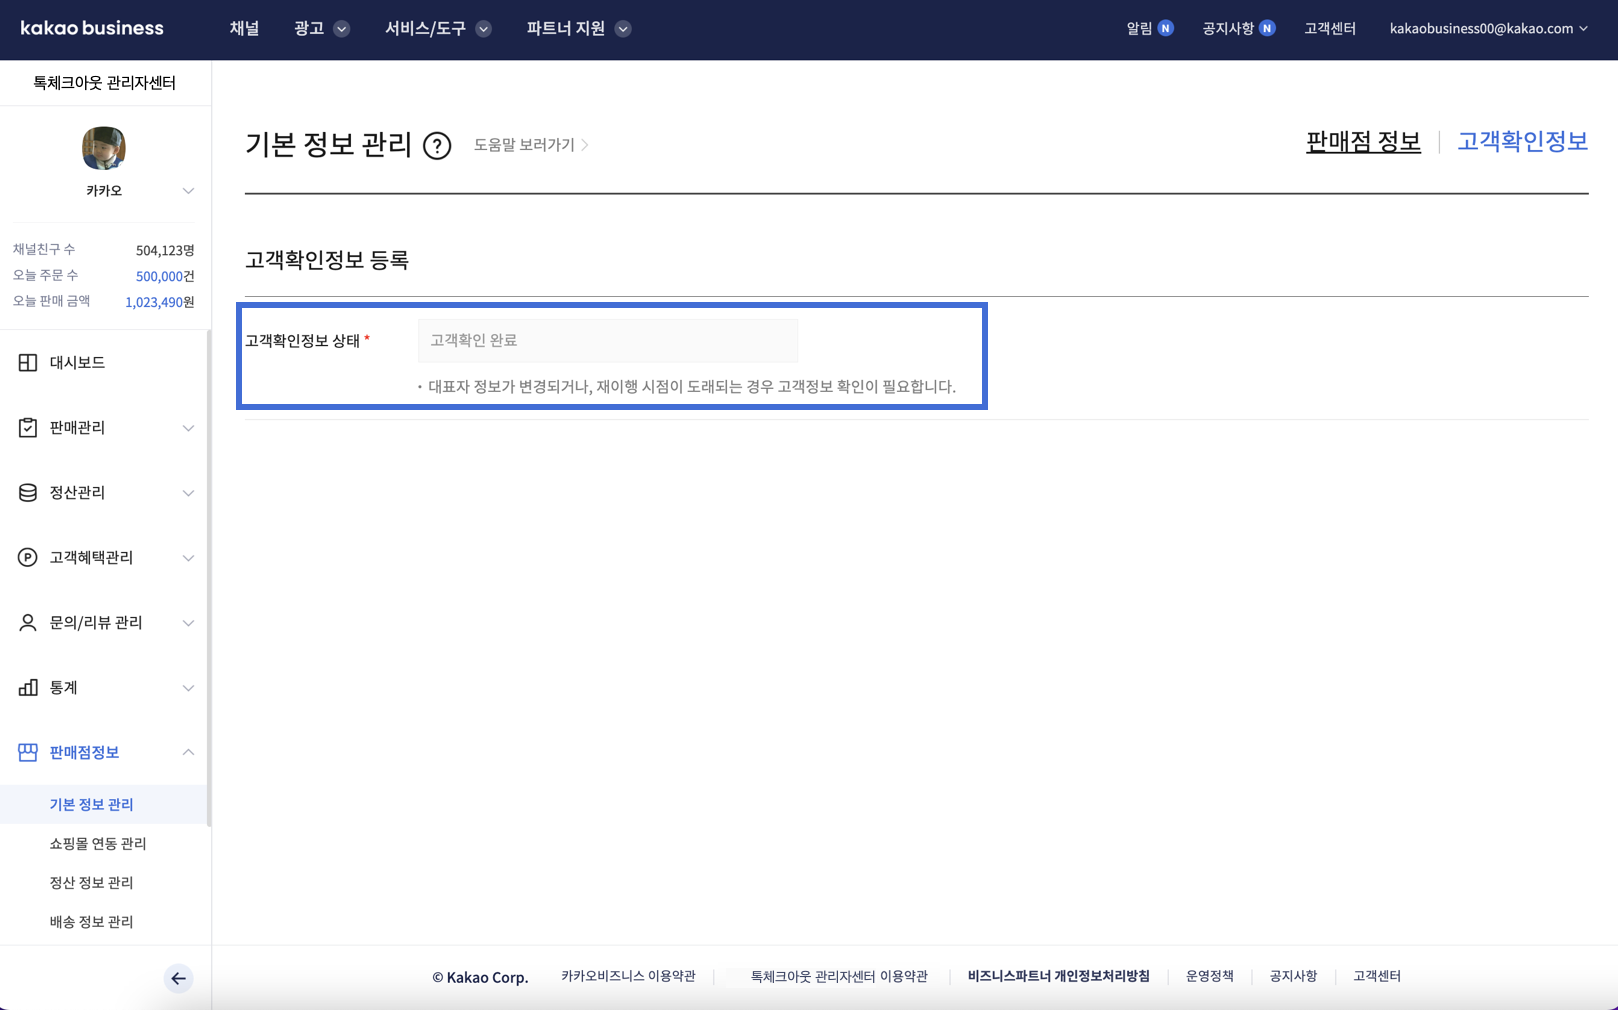This screenshot has width=1618, height=1010.
Task: Switch to the 판매점 정보 tab
Action: tap(1363, 142)
